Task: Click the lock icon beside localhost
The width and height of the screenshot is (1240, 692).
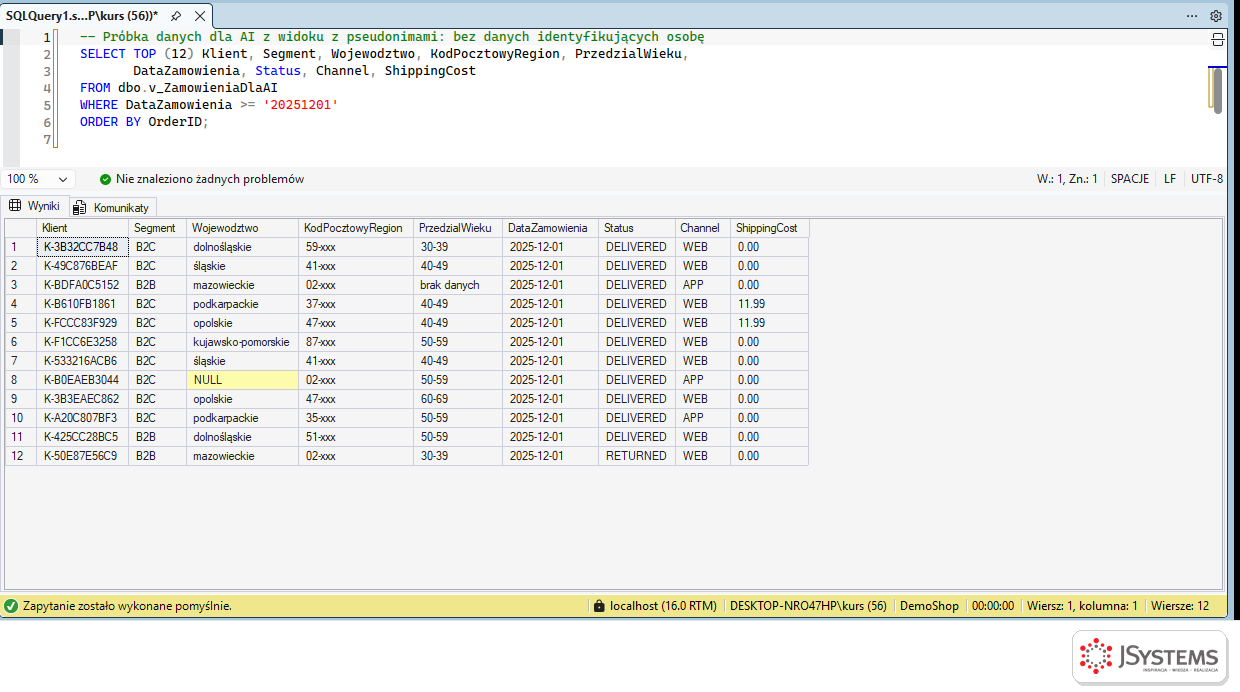Action: (599, 606)
